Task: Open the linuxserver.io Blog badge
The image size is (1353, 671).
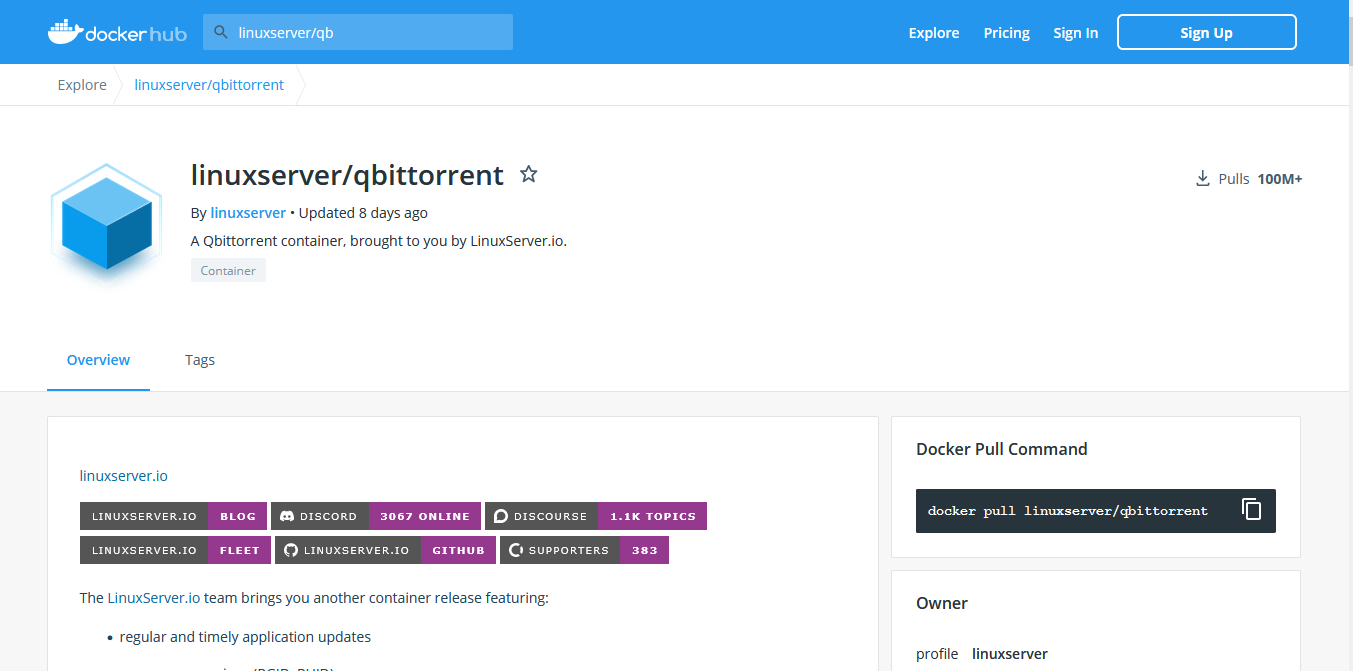Action: tap(173, 516)
